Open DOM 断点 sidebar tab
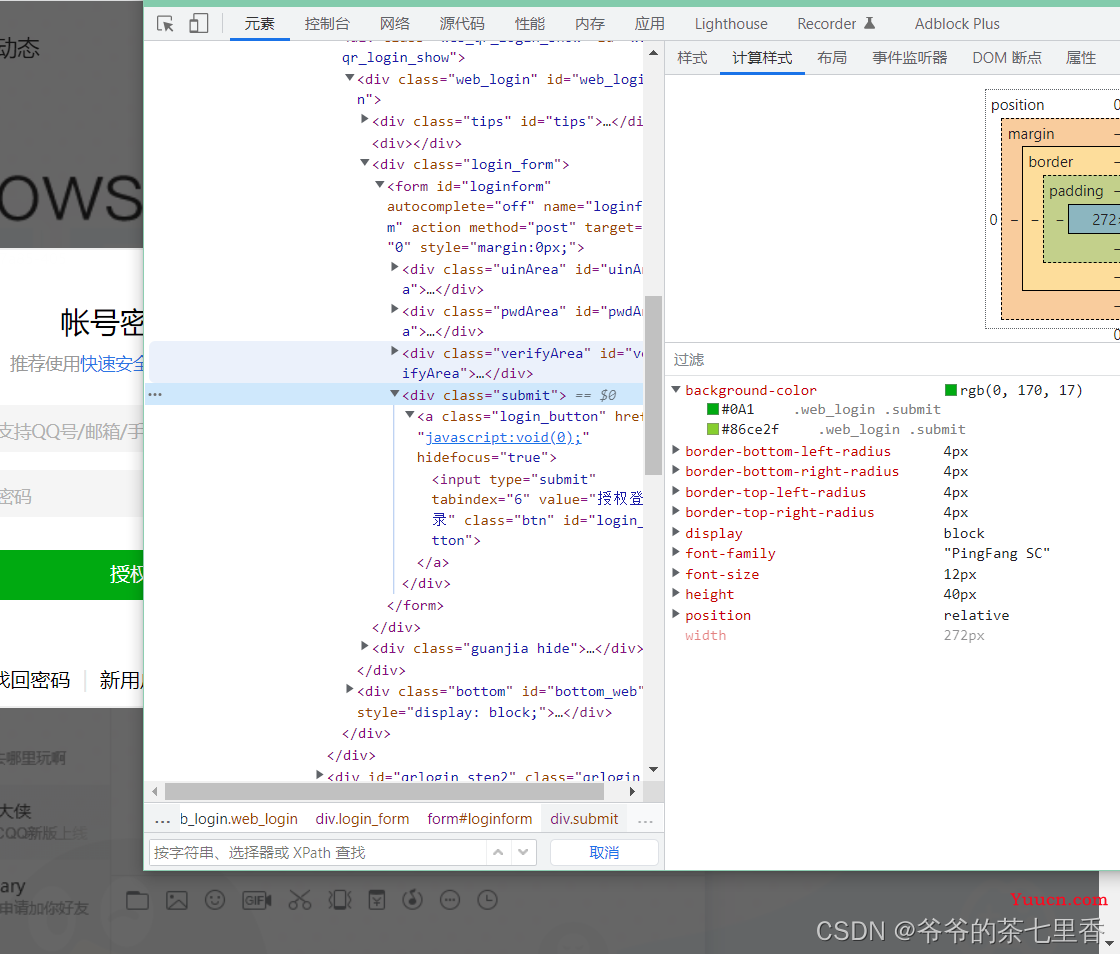The width and height of the screenshot is (1120, 954). [x=1007, y=58]
